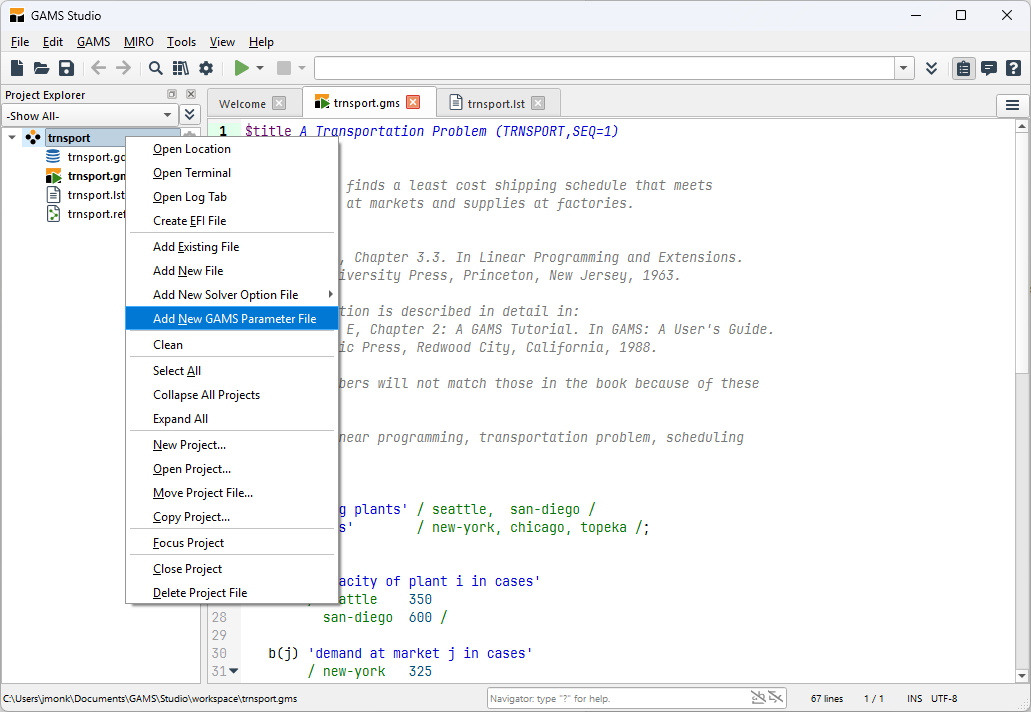Select Add New GAMS Parameter File
The width and height of the screenshot is (1031, 712).
234,319
